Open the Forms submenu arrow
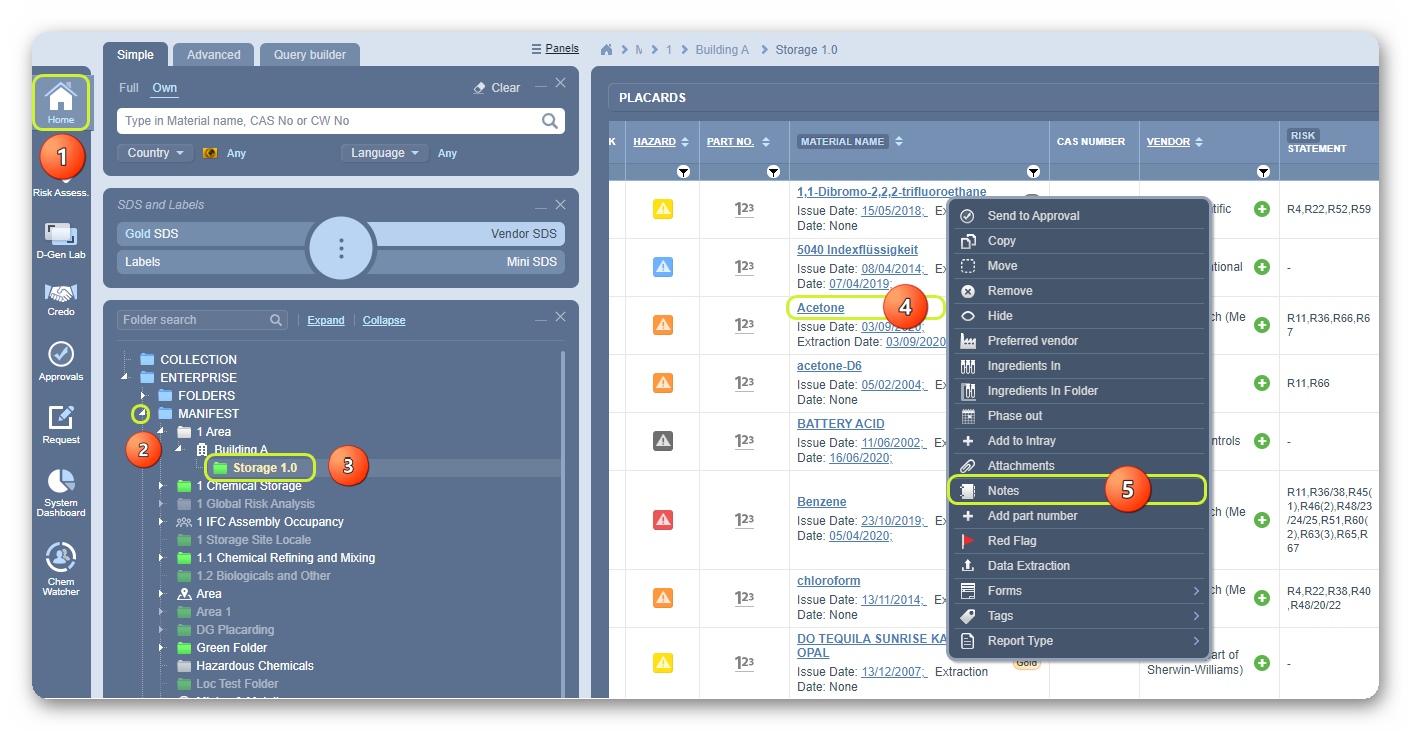This screenshot has width=1411, height=731. (x=1196, y=591)
